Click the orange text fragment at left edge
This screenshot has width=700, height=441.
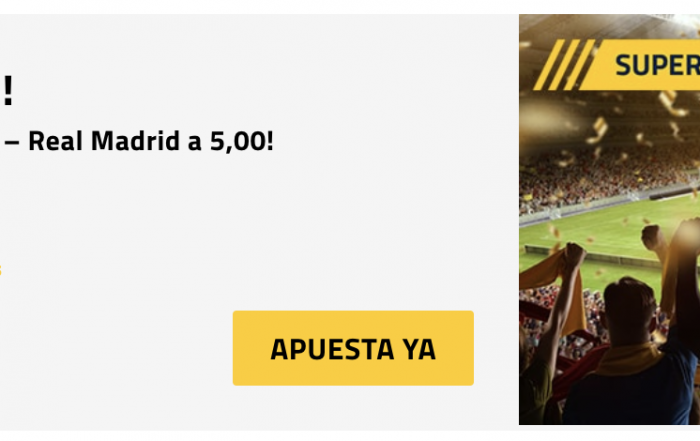click(1, 270)
